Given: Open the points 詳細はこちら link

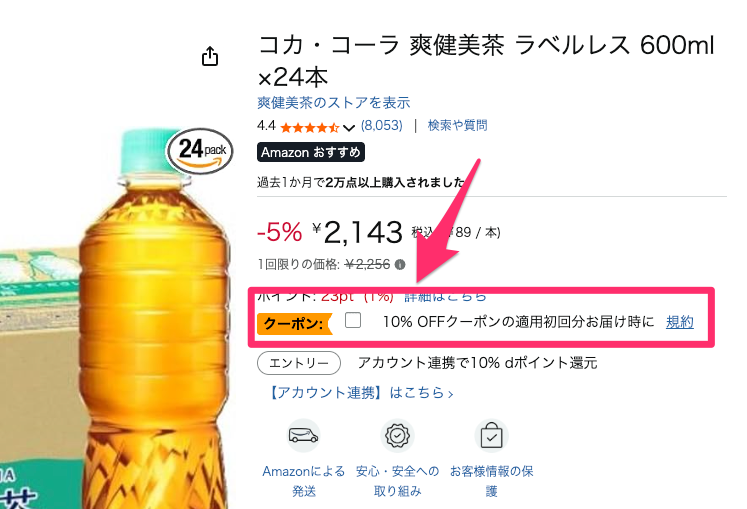Looking at the screenshot, I should click(445, 296).
